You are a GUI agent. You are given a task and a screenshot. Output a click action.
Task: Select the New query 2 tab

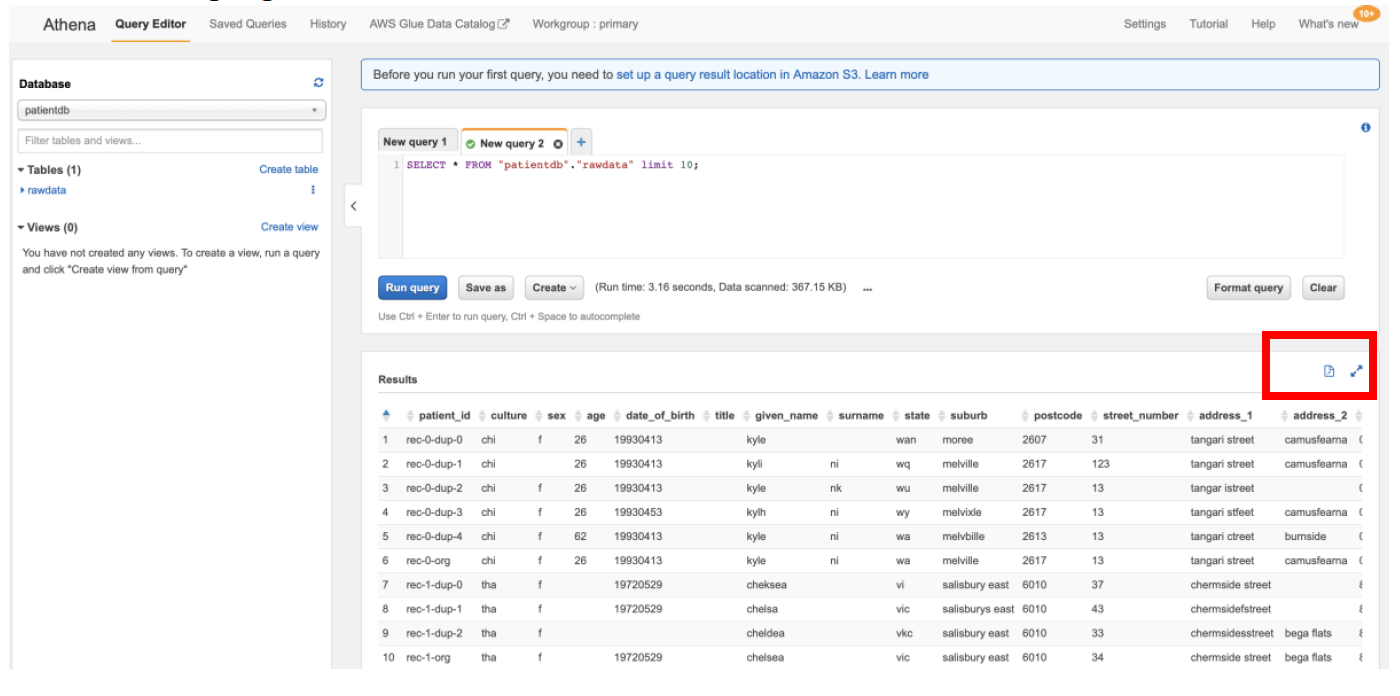click(x=512, y=143)
